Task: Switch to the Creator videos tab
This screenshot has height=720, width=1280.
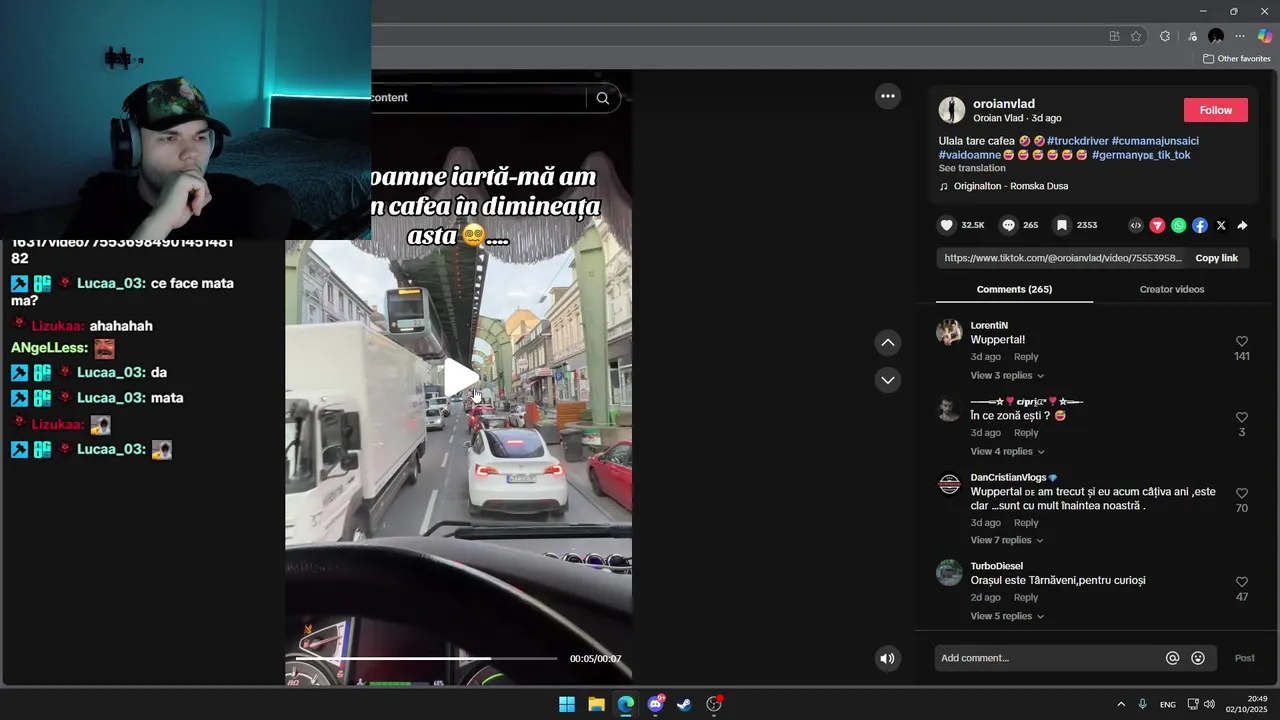Action: [x=1172, y=289]
